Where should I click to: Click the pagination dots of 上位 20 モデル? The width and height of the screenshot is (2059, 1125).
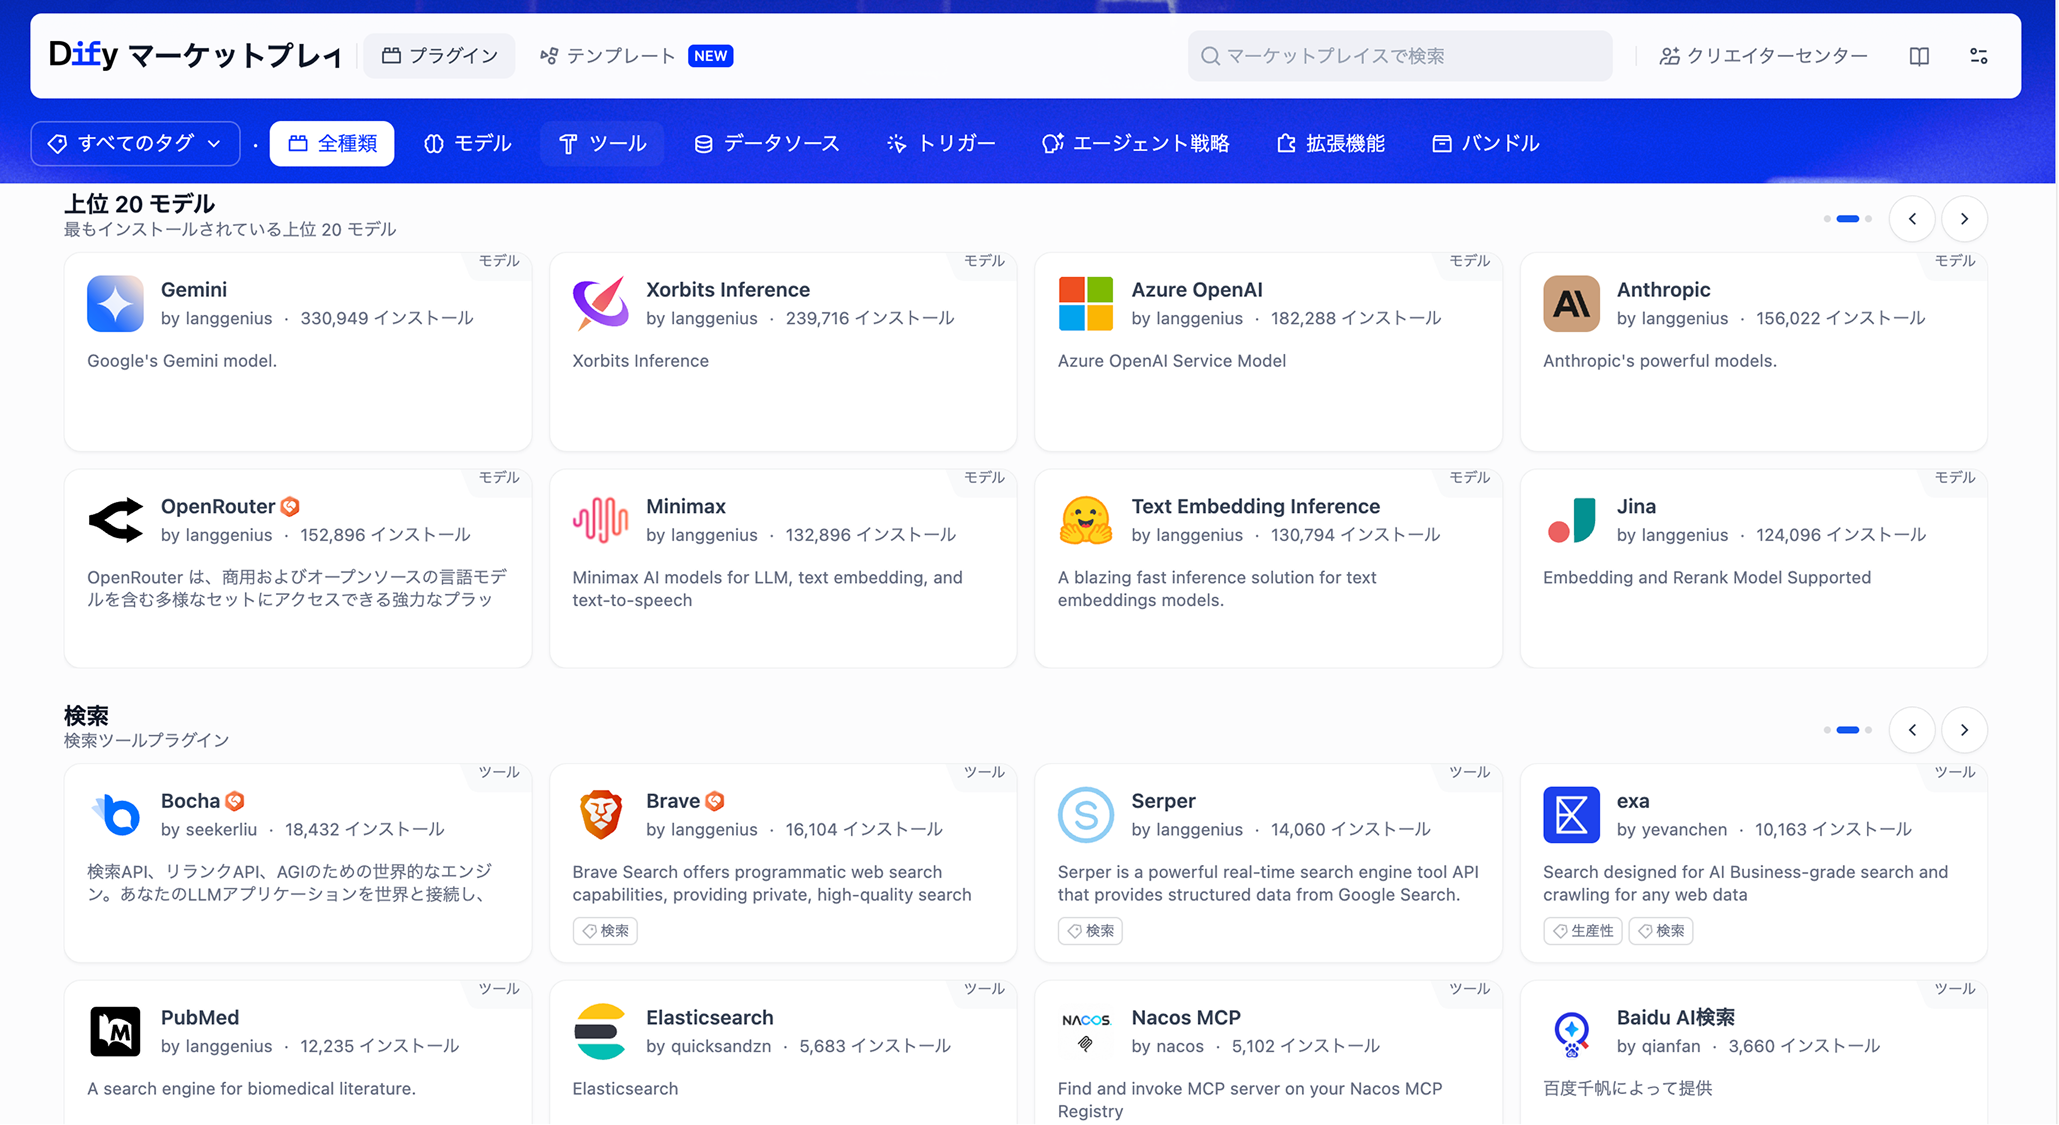coord(1848,219)
